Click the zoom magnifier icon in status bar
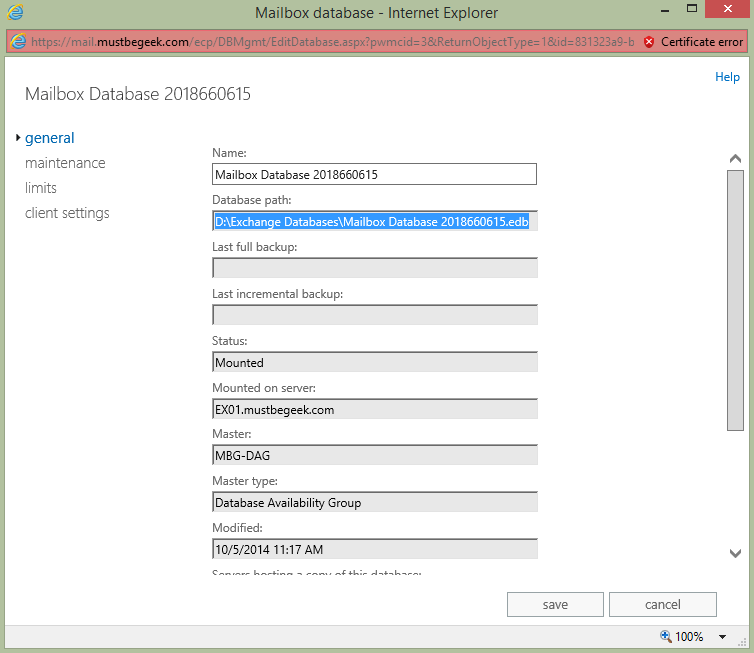Screen dimensions: 754x653 tap(666, 636)
